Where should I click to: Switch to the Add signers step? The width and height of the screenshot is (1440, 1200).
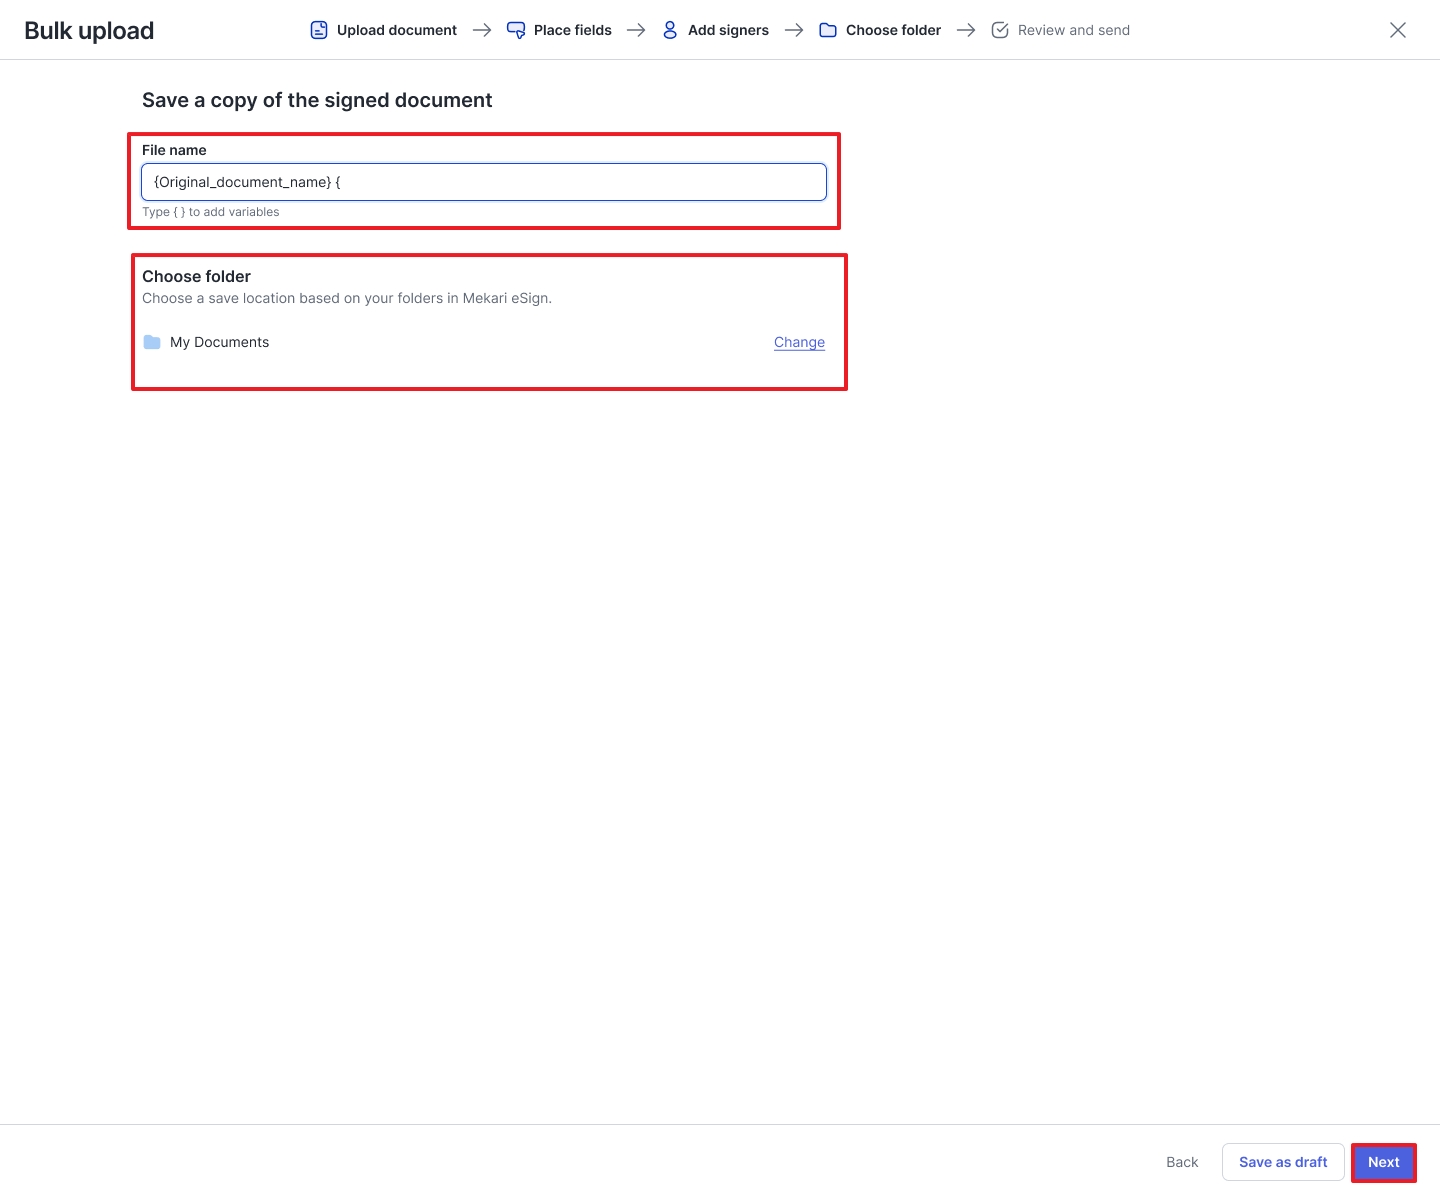click(728, 30)
